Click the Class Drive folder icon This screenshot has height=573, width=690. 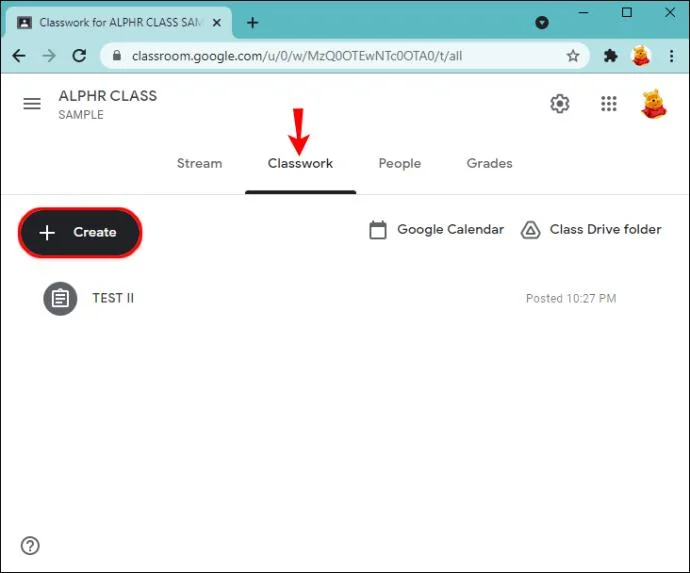(x=531, y=230)
